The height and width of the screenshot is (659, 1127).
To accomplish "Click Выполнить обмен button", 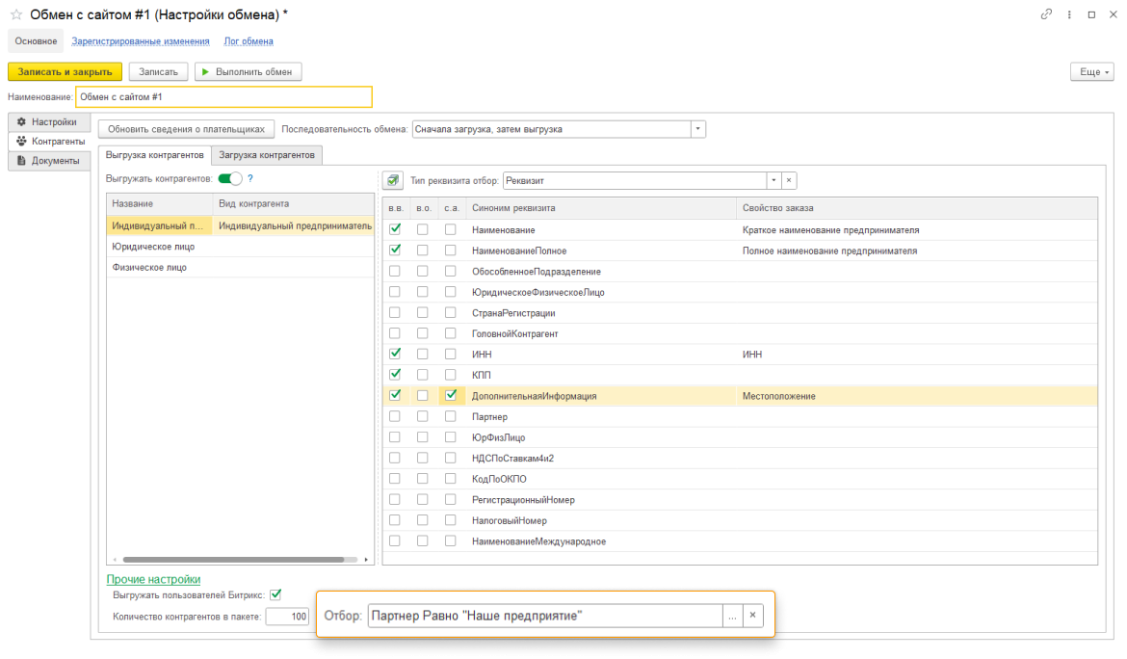I will point(248,71).
